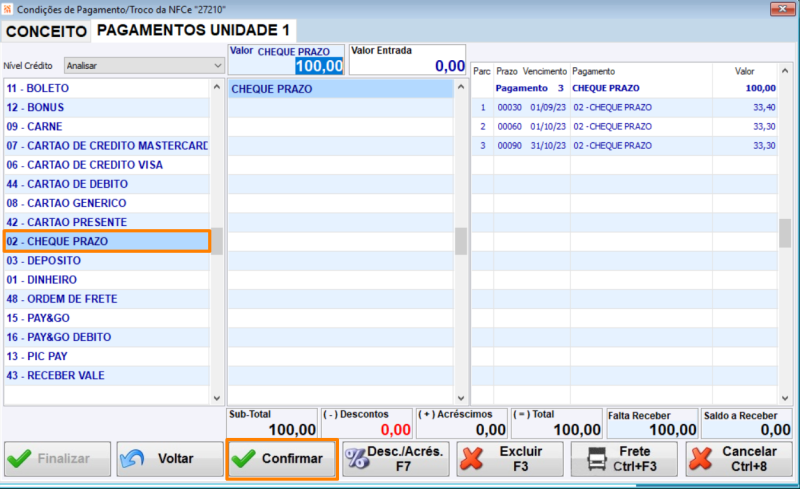Click the Prazo column header

click(x=507, y=71)
